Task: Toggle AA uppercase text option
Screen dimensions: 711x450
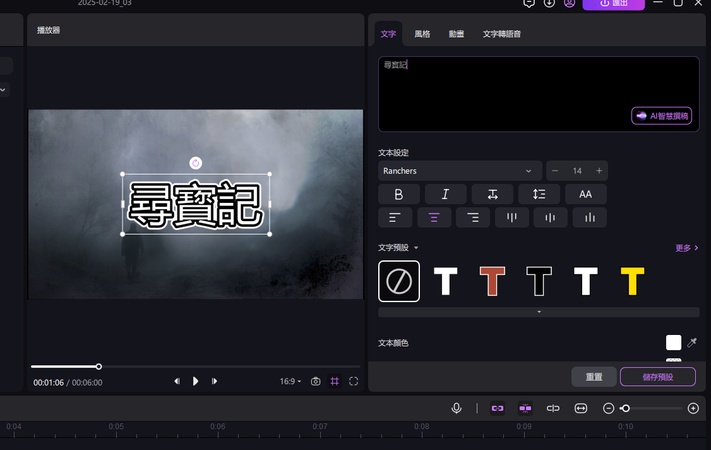Action: click(x=585, y=194)
